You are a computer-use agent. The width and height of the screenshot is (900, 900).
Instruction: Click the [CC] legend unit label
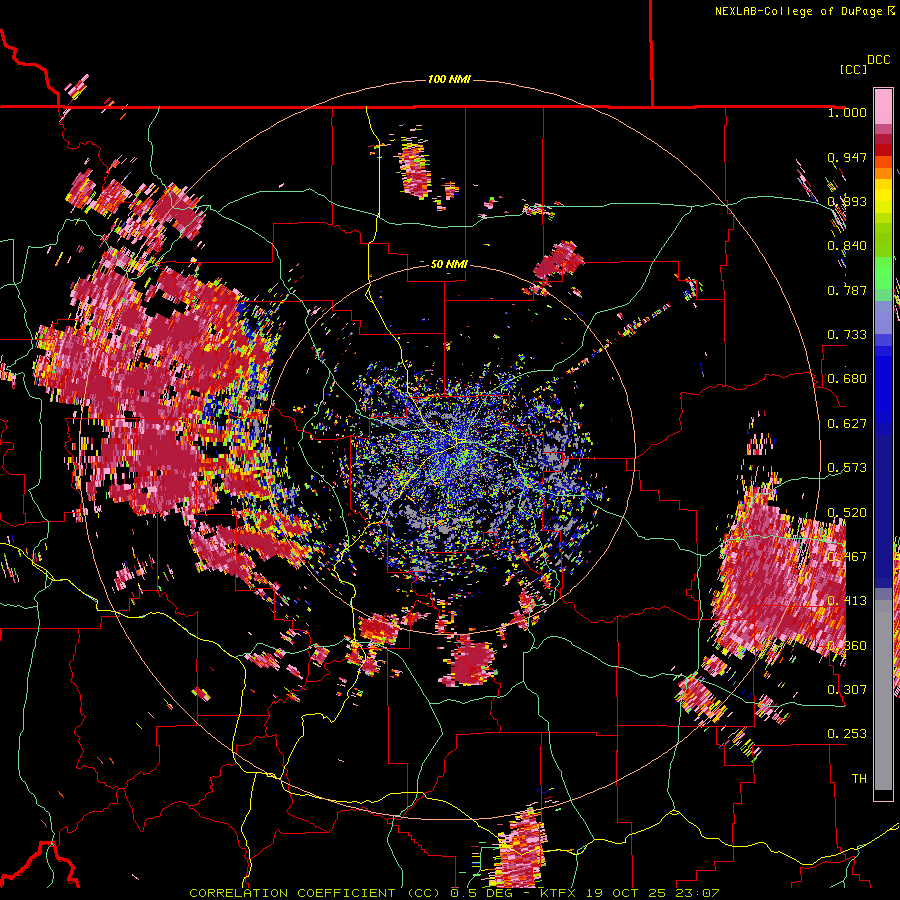[x=853, y=69]
